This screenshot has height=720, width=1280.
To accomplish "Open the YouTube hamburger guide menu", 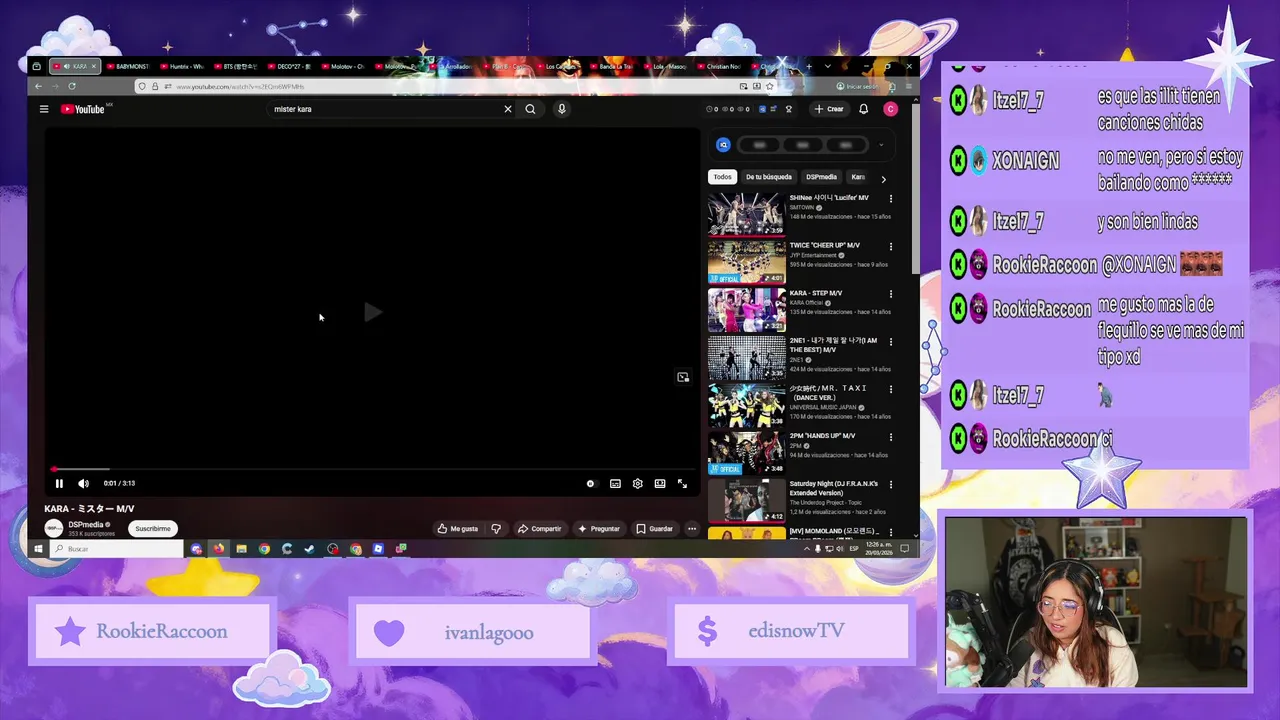I will click(44, 109).
